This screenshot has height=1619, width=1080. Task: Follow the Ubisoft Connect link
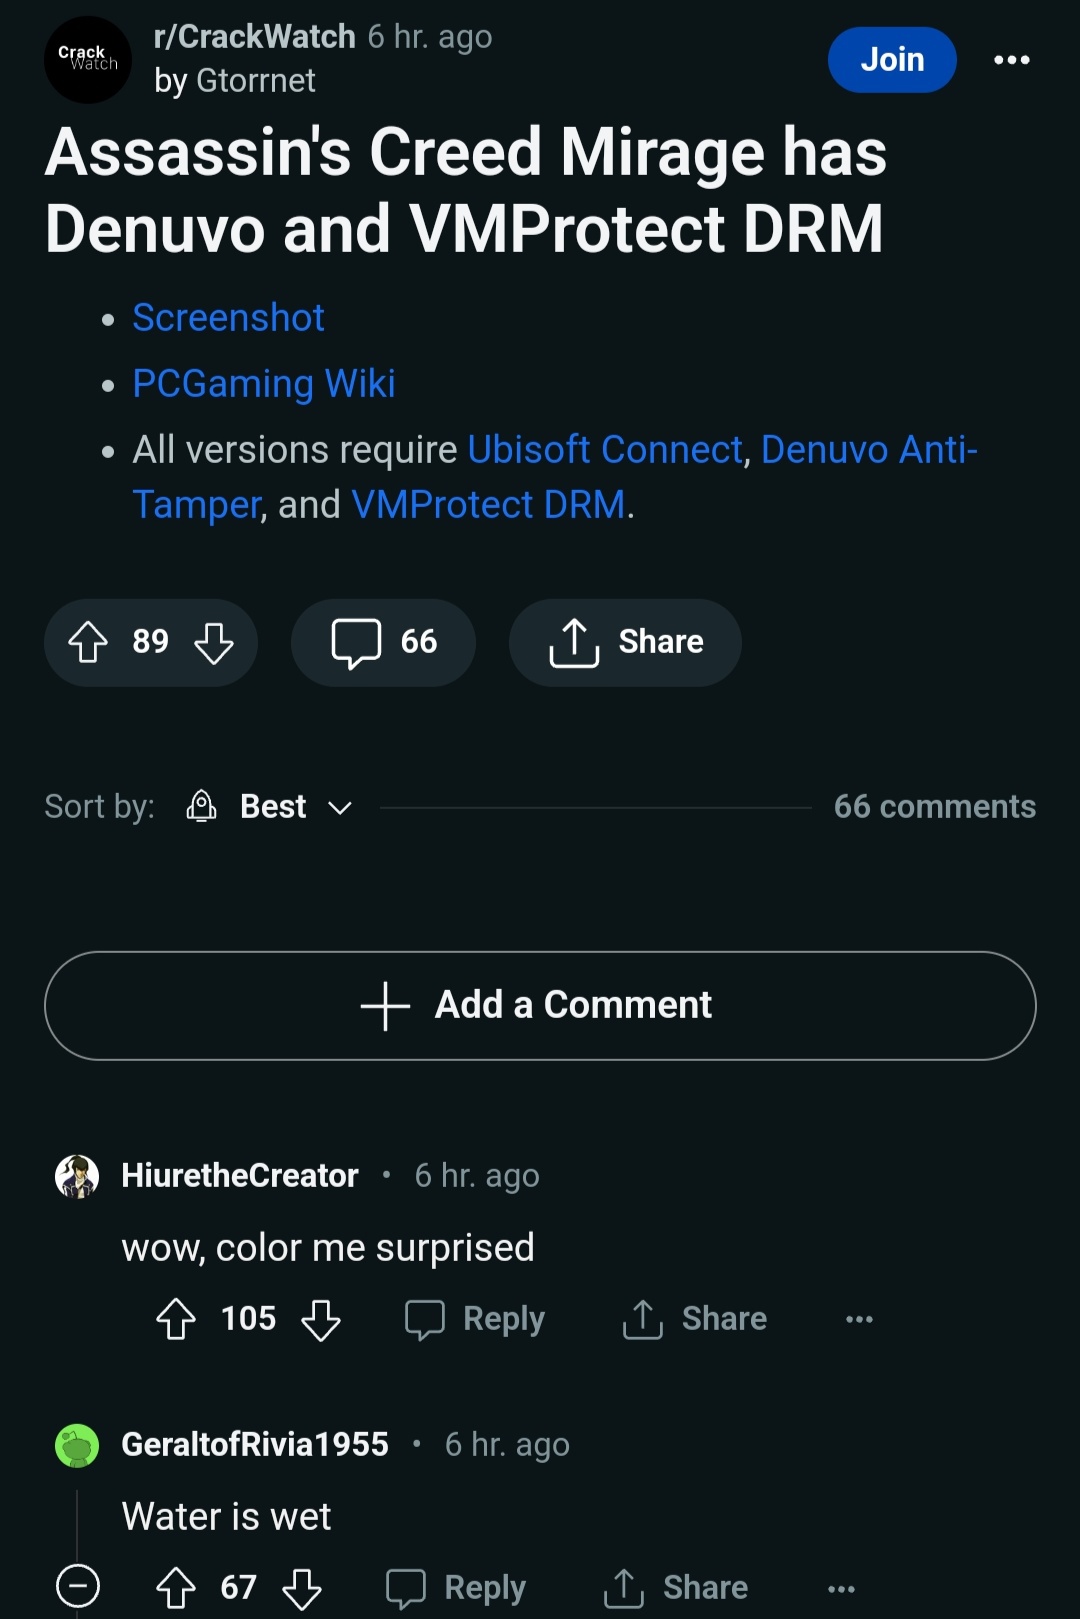point(605,450)
